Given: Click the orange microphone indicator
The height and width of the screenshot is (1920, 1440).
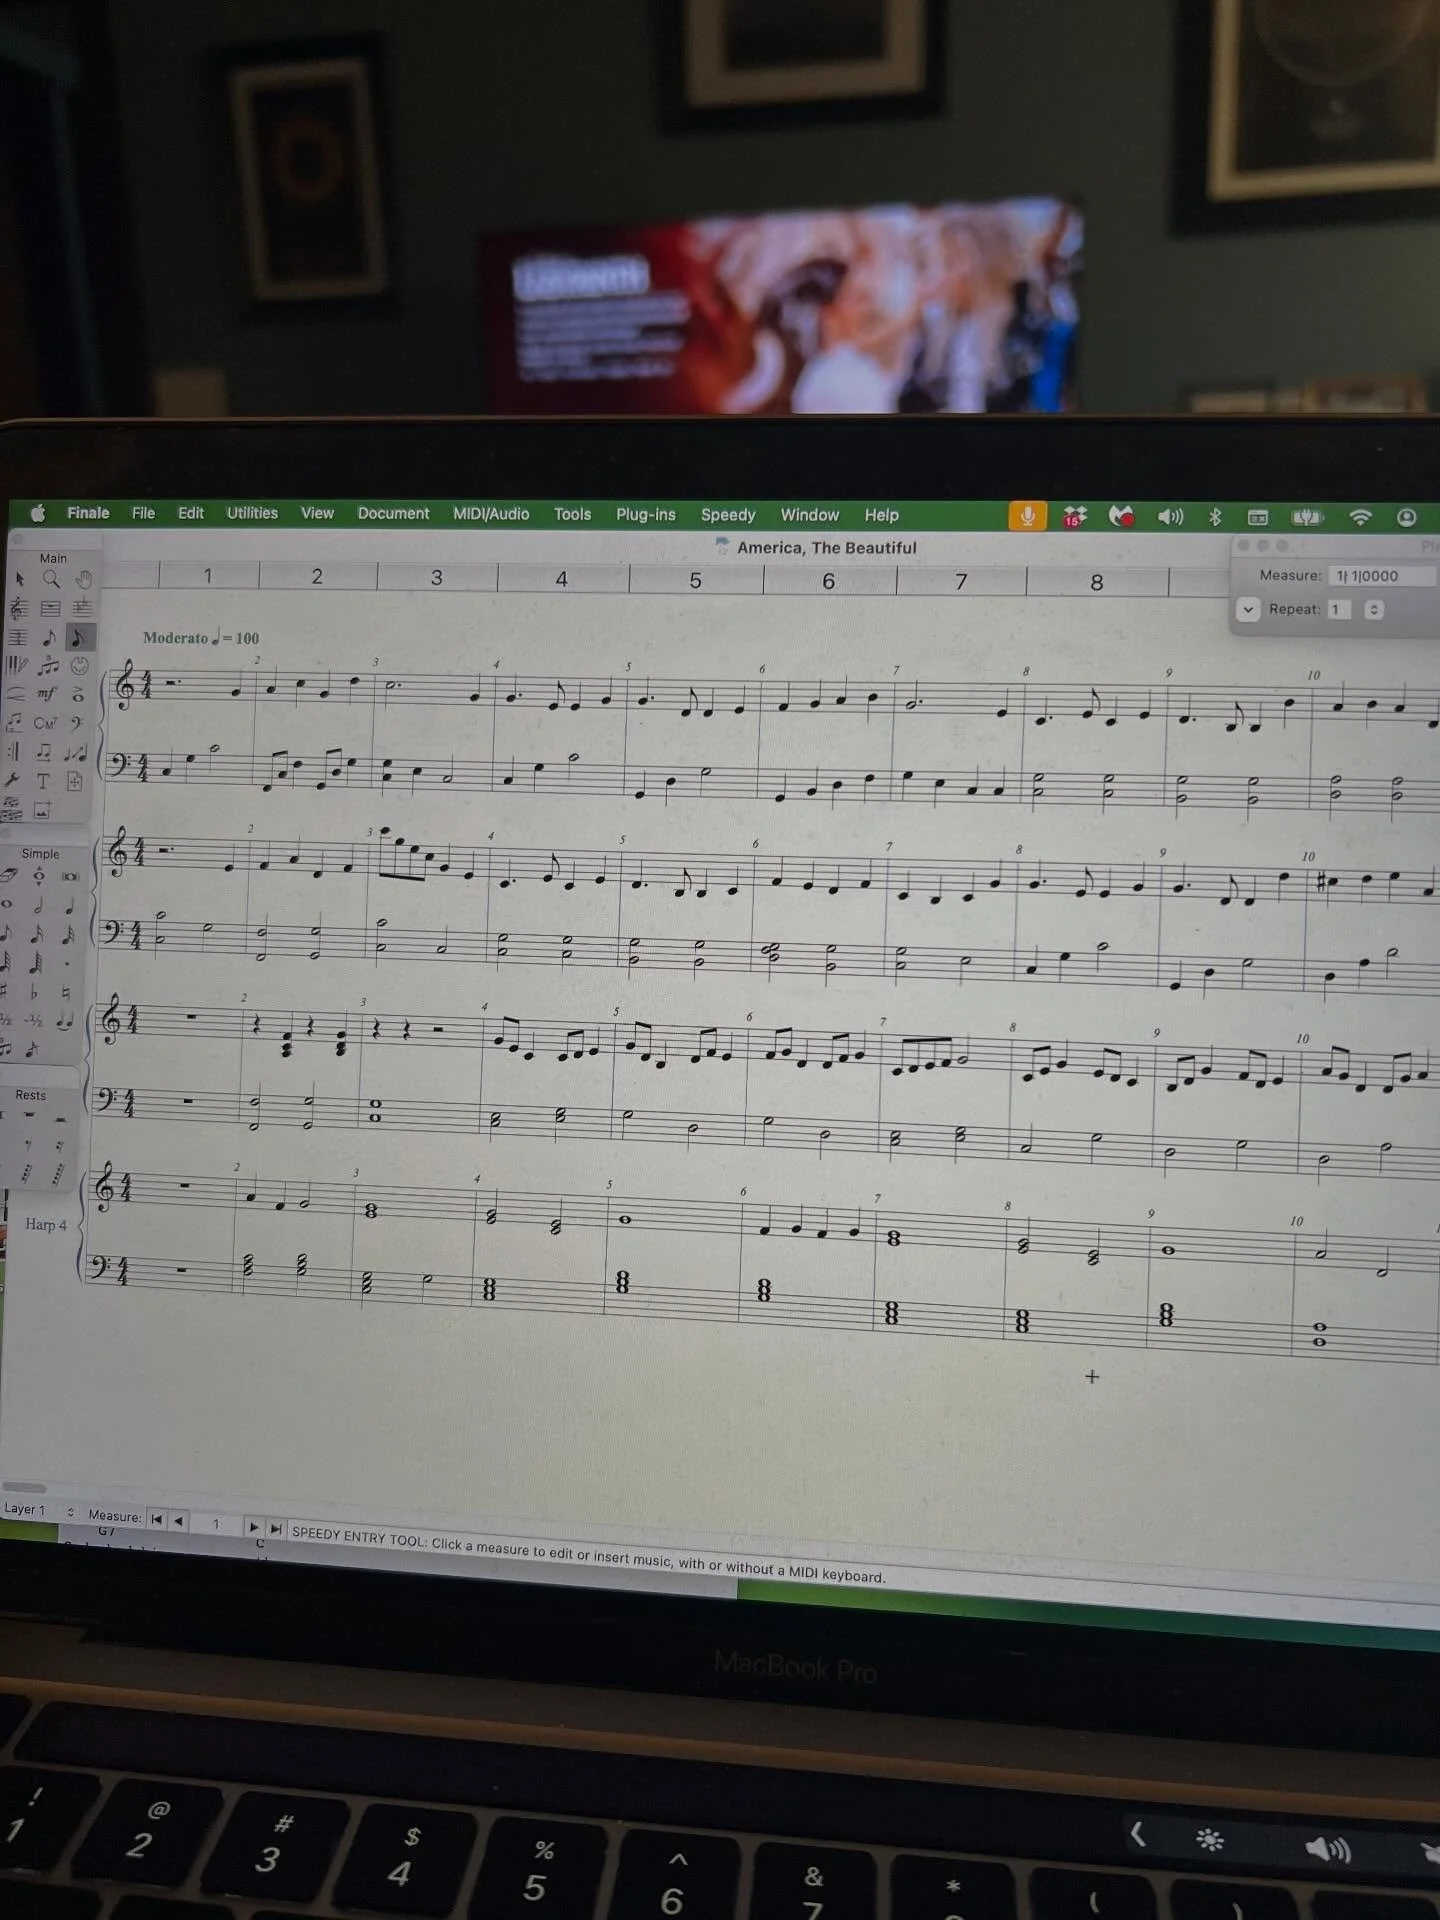Looking at the screenshot, I should (1027, 516).
